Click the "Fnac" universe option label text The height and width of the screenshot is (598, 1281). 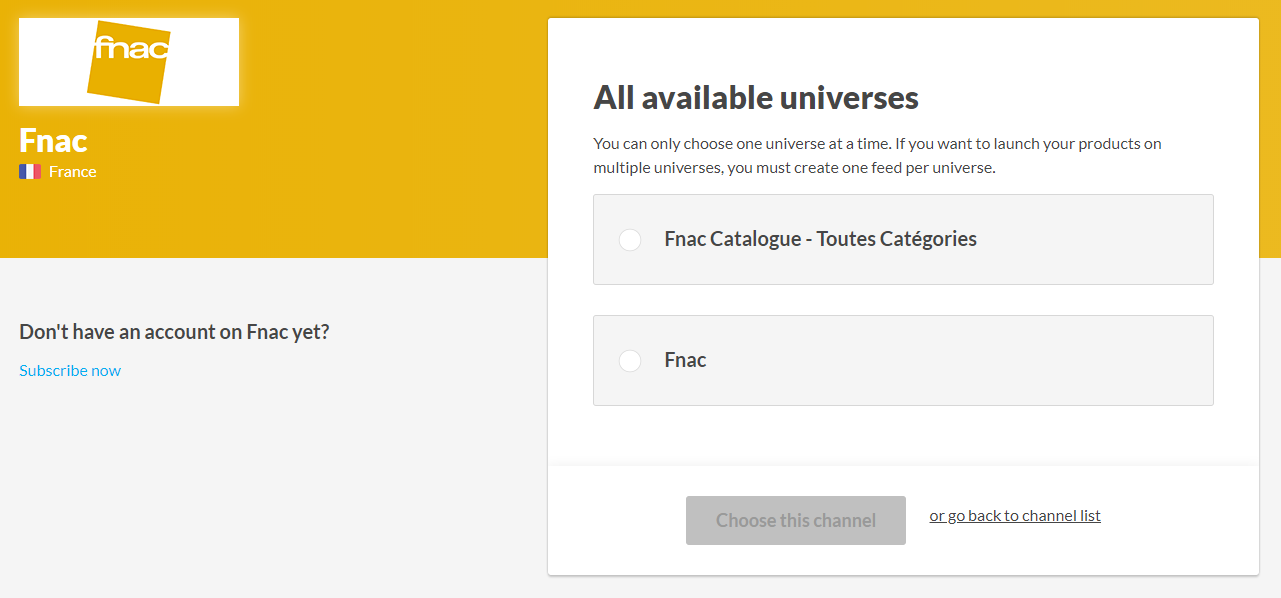685,360
